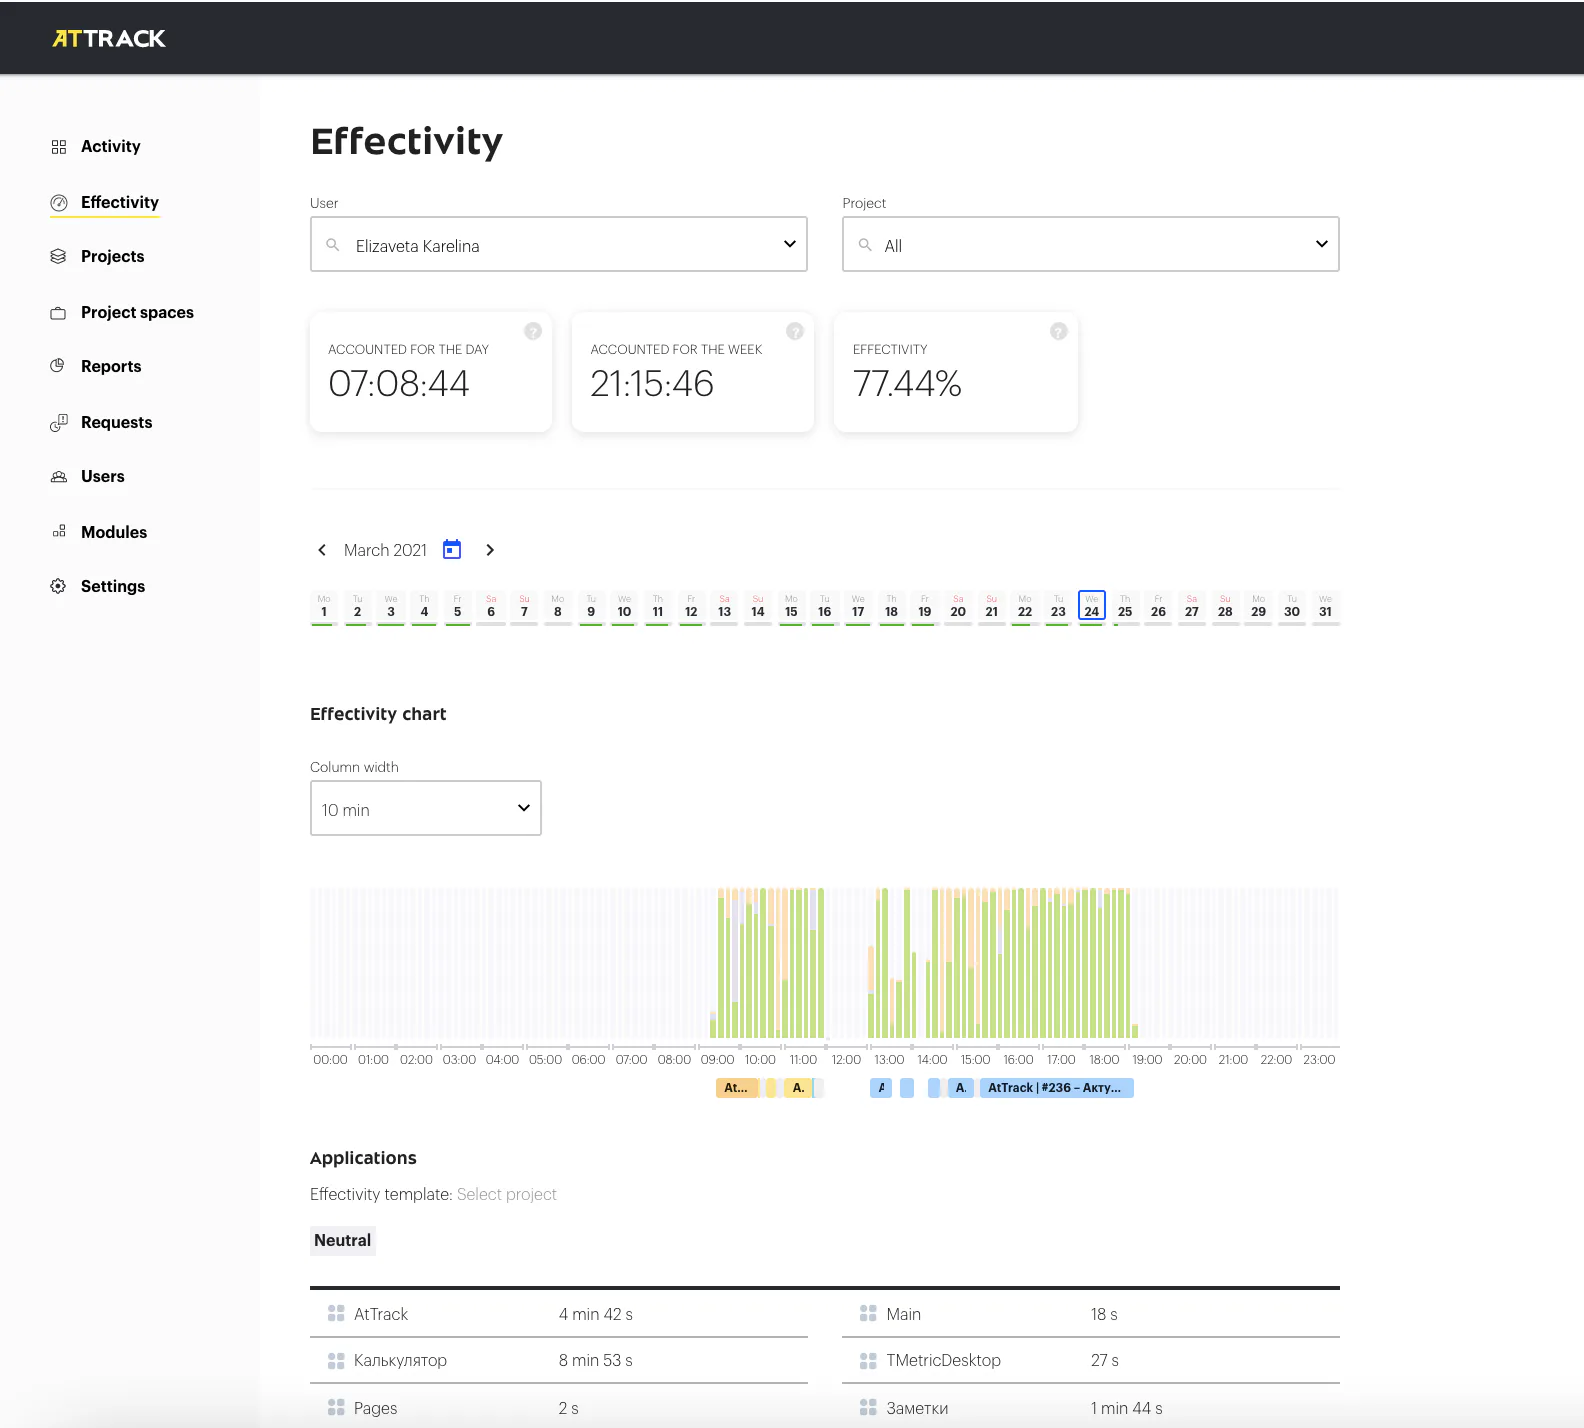Click the blue AtTrack #236 timeline segment
The width and height of the screenshot is (1584, 1428).
click(x=1057, y=1088)
